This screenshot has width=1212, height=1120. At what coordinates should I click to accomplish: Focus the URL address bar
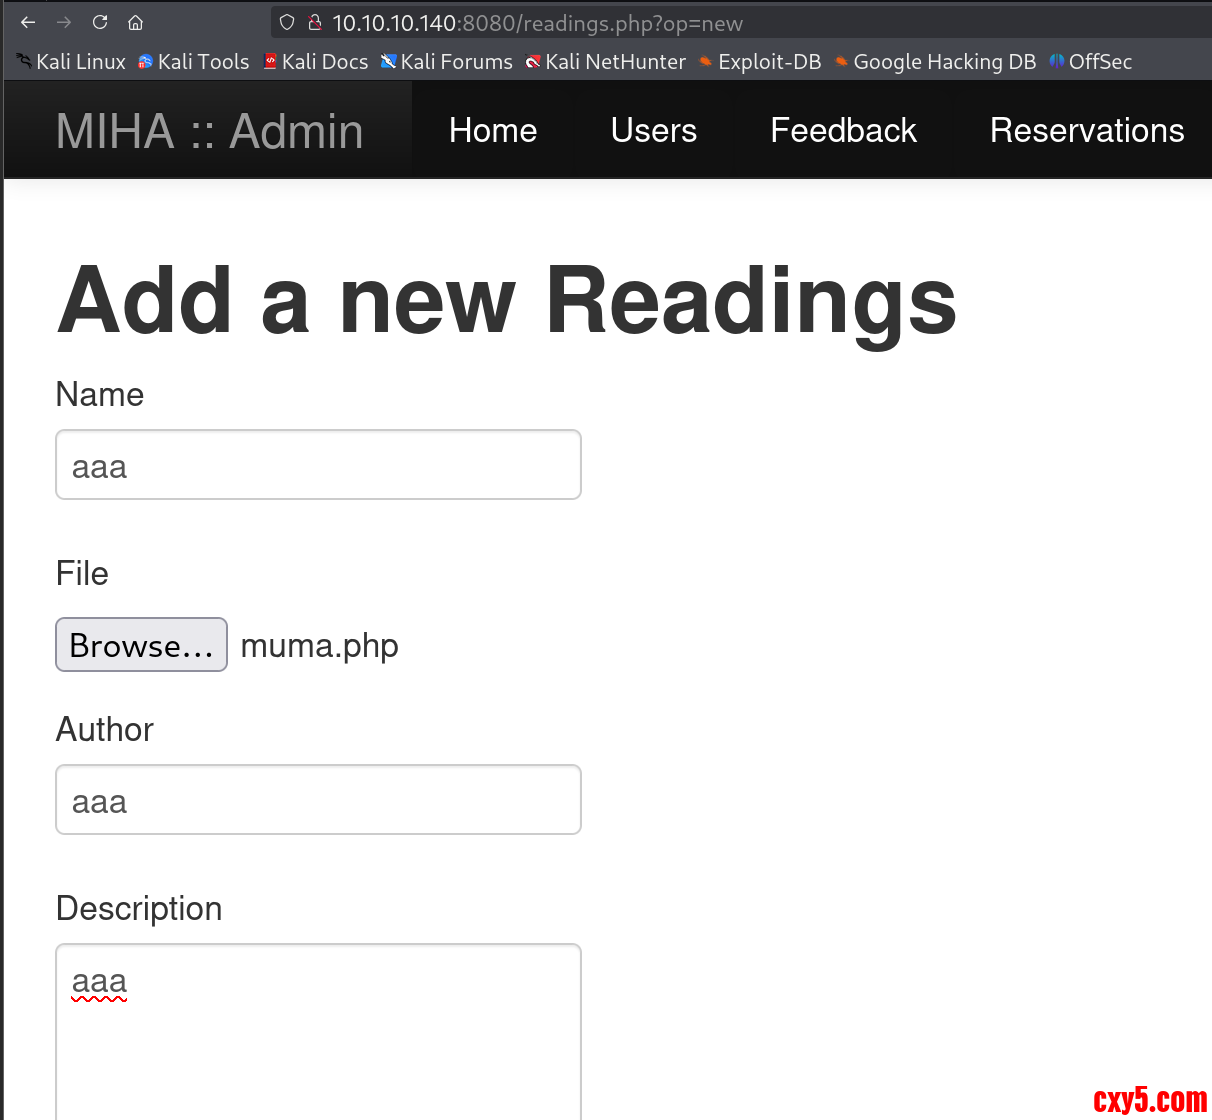(x=740, y=23)
